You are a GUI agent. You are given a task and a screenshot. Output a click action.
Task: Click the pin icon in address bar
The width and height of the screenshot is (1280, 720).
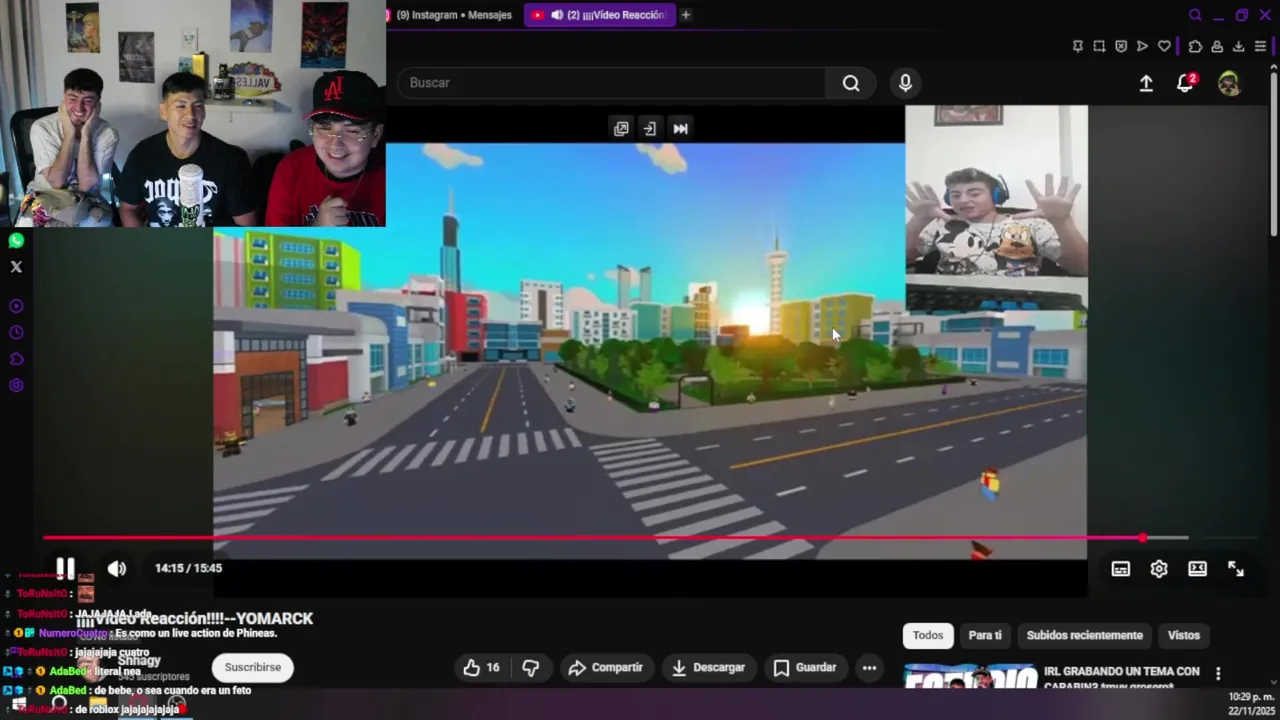tap(1078, 46)
